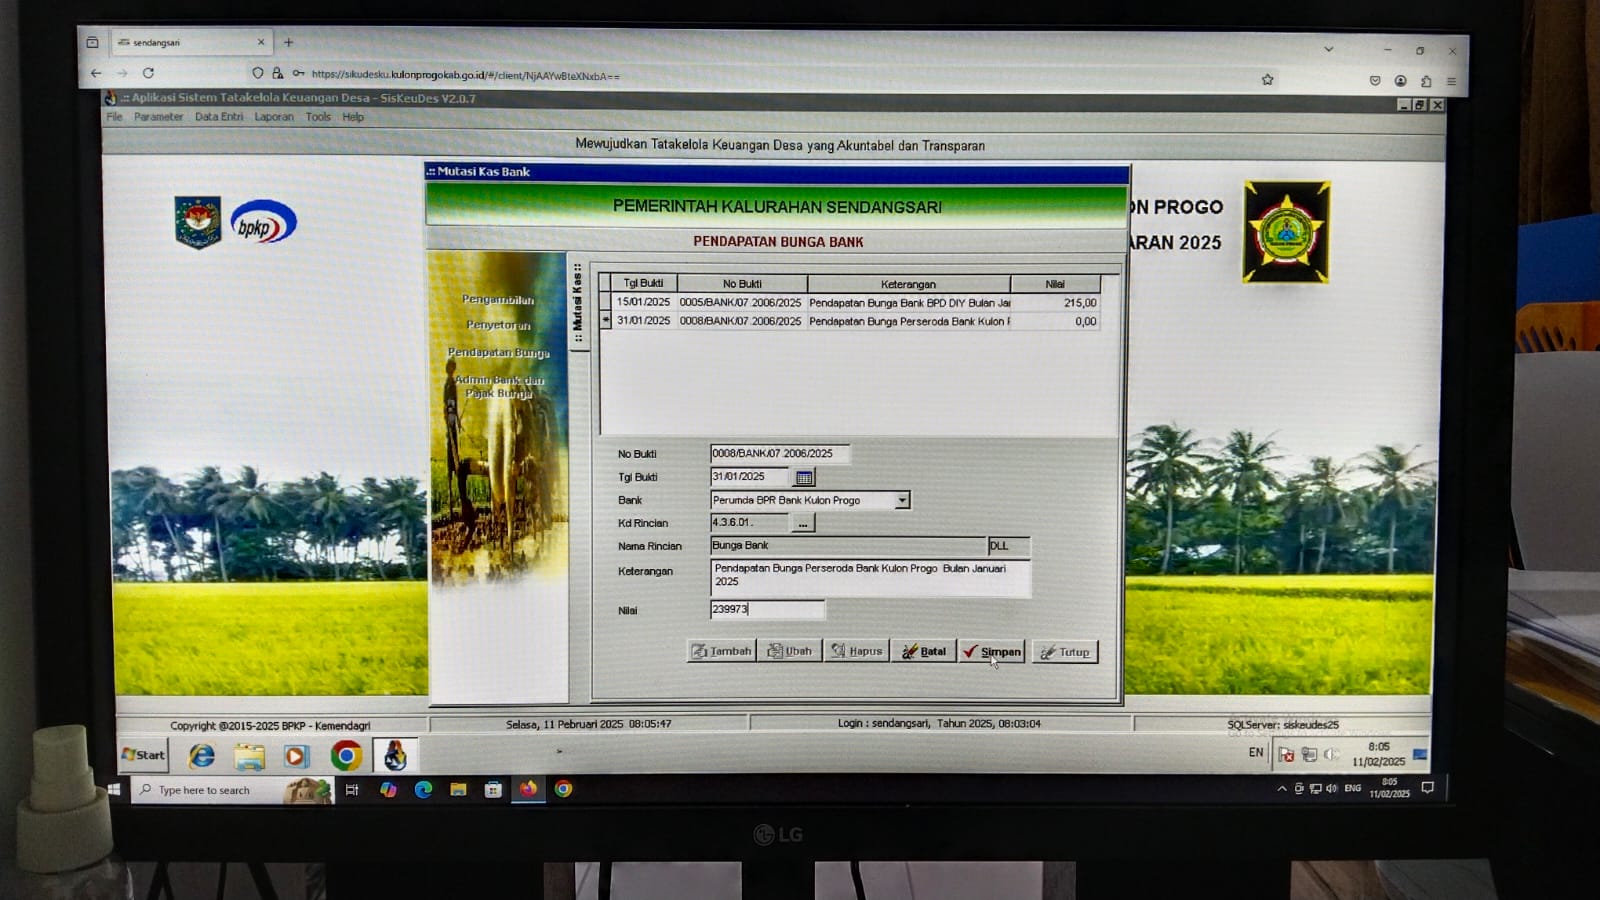
Task: Click the Ubah button
Action: (x=789, y=651)
